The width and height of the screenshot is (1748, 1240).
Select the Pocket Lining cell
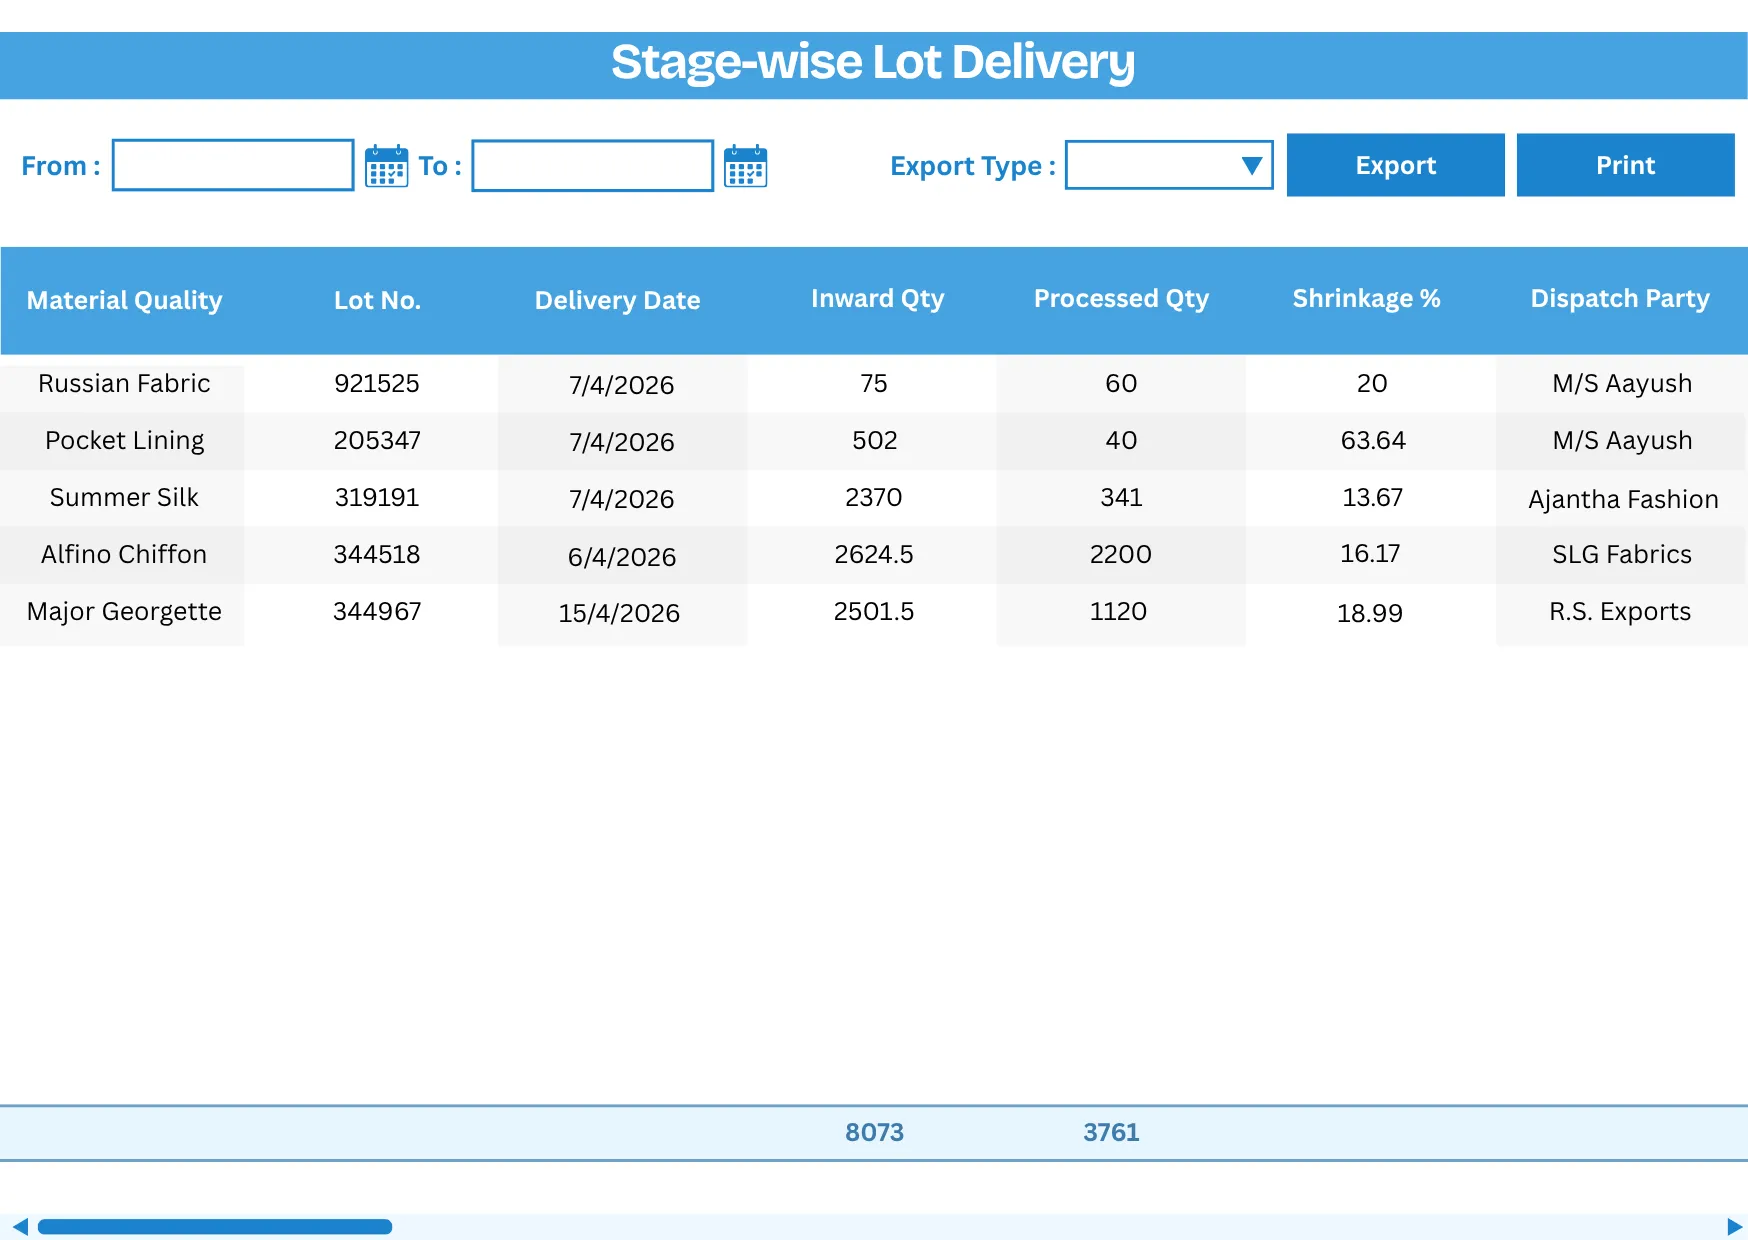click(x=124, y=440)
